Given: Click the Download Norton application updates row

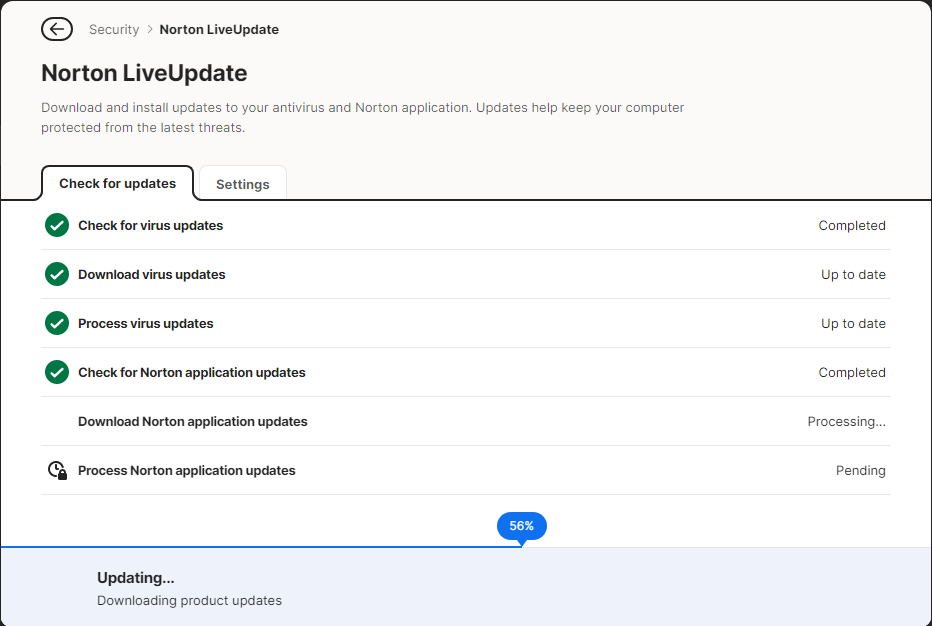Looking at the screenshot, I should pos(193,421).
